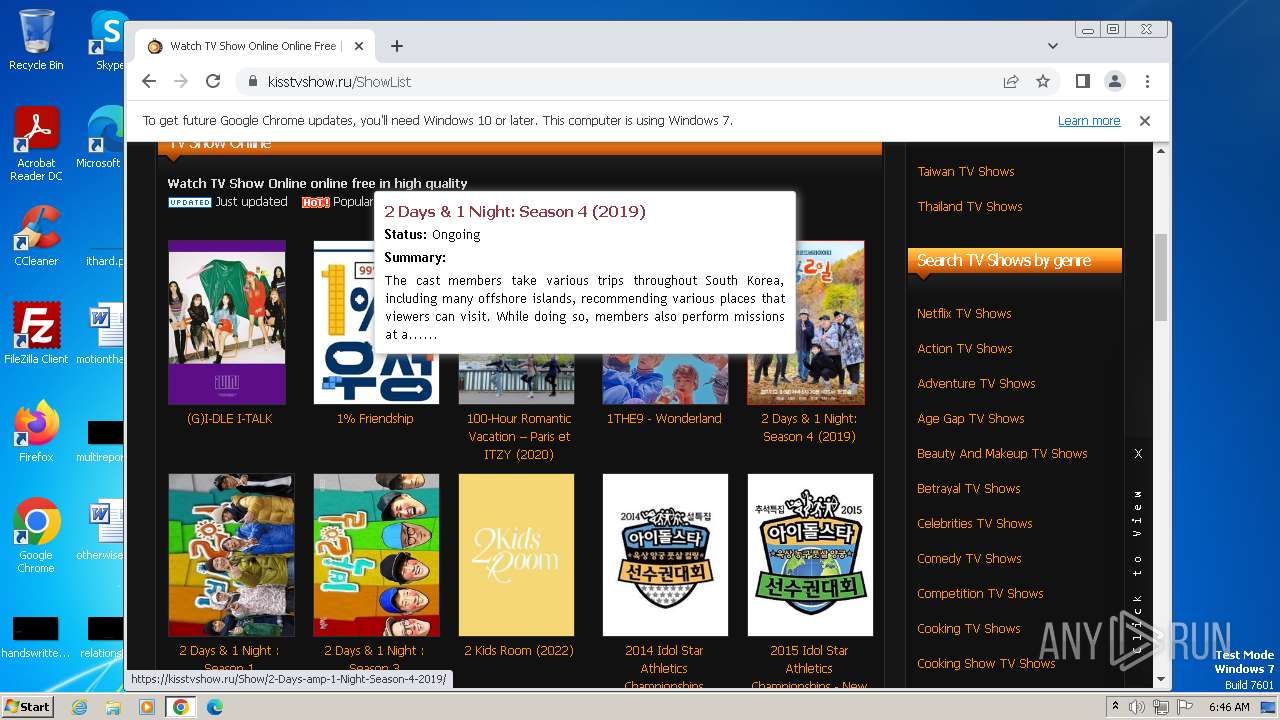
Task: Open Firefox desktop shortcut
Action: click(x=36, y=432)
